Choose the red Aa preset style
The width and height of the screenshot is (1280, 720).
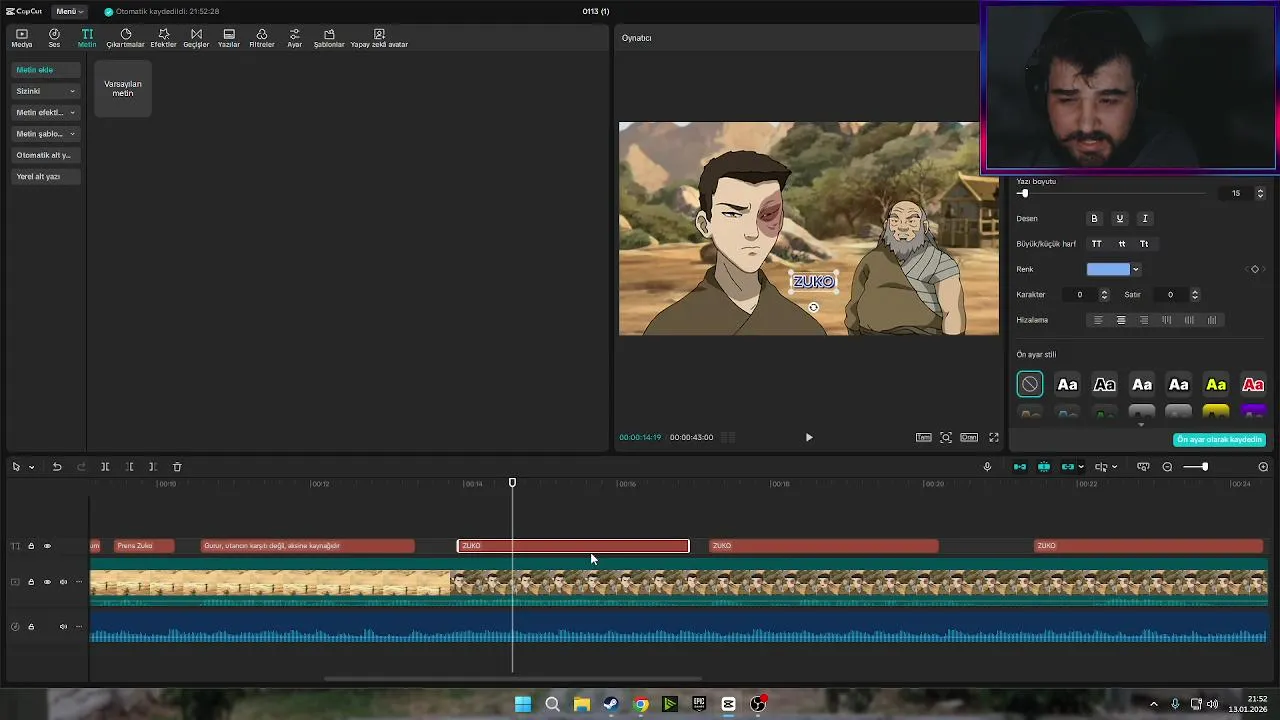click(1253, 385)
